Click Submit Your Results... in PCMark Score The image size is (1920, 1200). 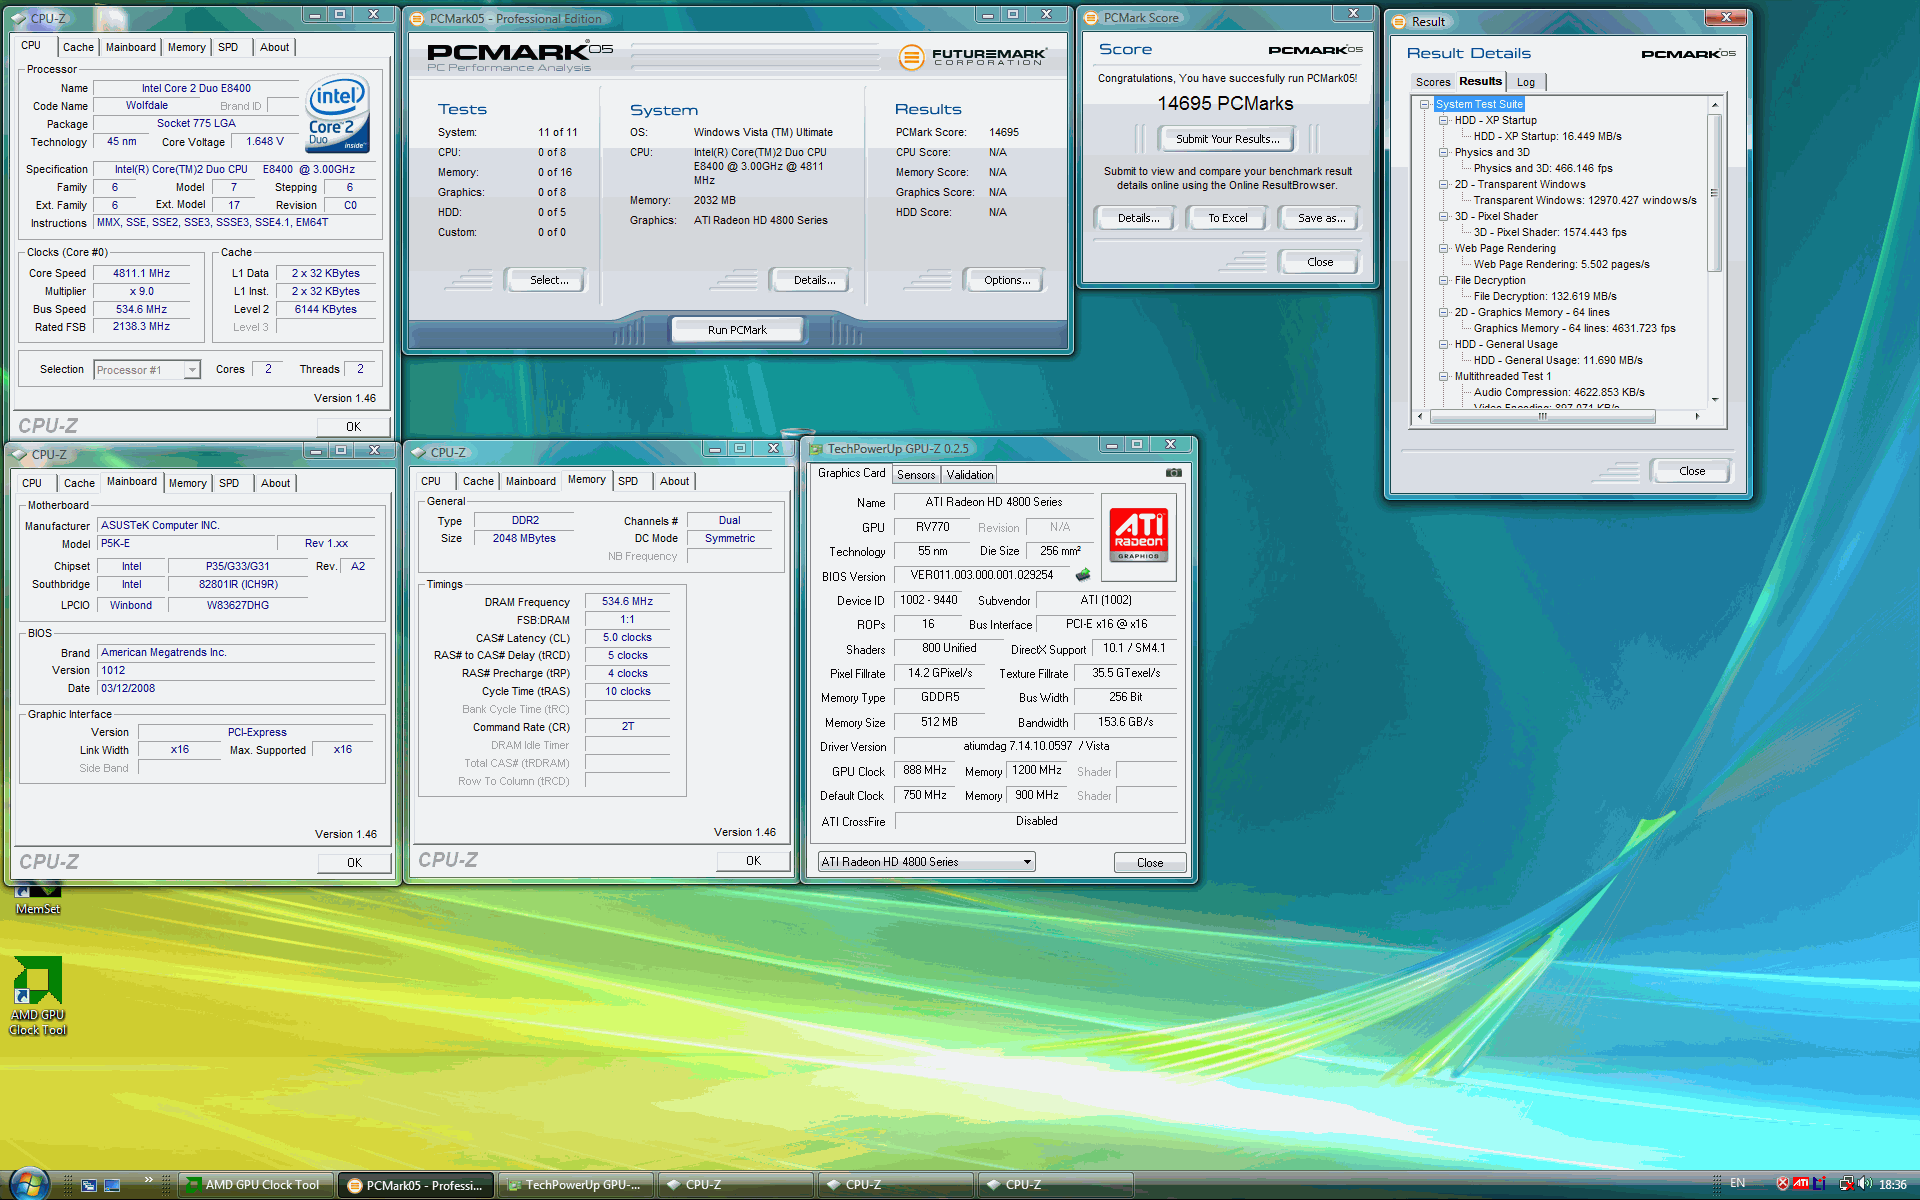(x=1227, y=139)
